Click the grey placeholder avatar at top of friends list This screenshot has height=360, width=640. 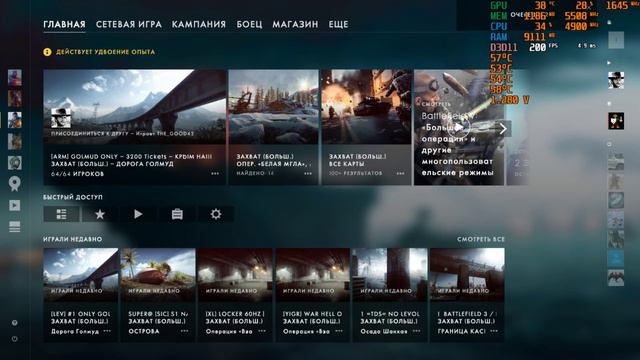(x=616, y=40)
